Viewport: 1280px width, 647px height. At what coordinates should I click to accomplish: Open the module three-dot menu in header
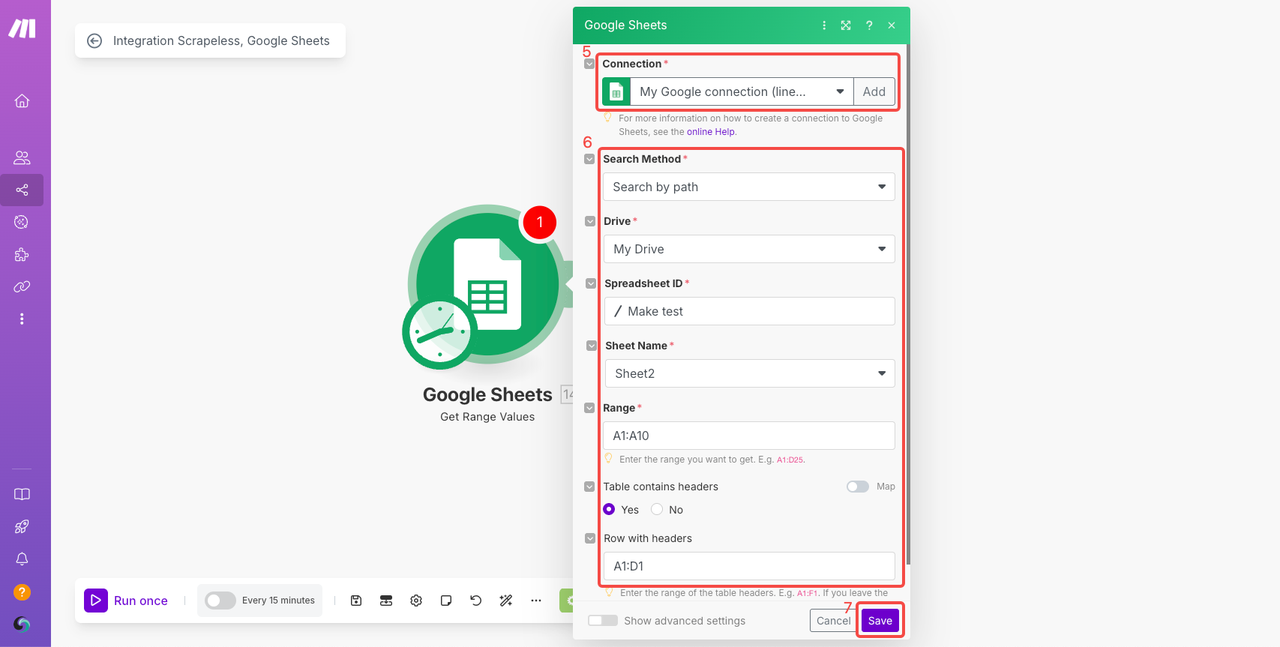(x=824, y=25)
